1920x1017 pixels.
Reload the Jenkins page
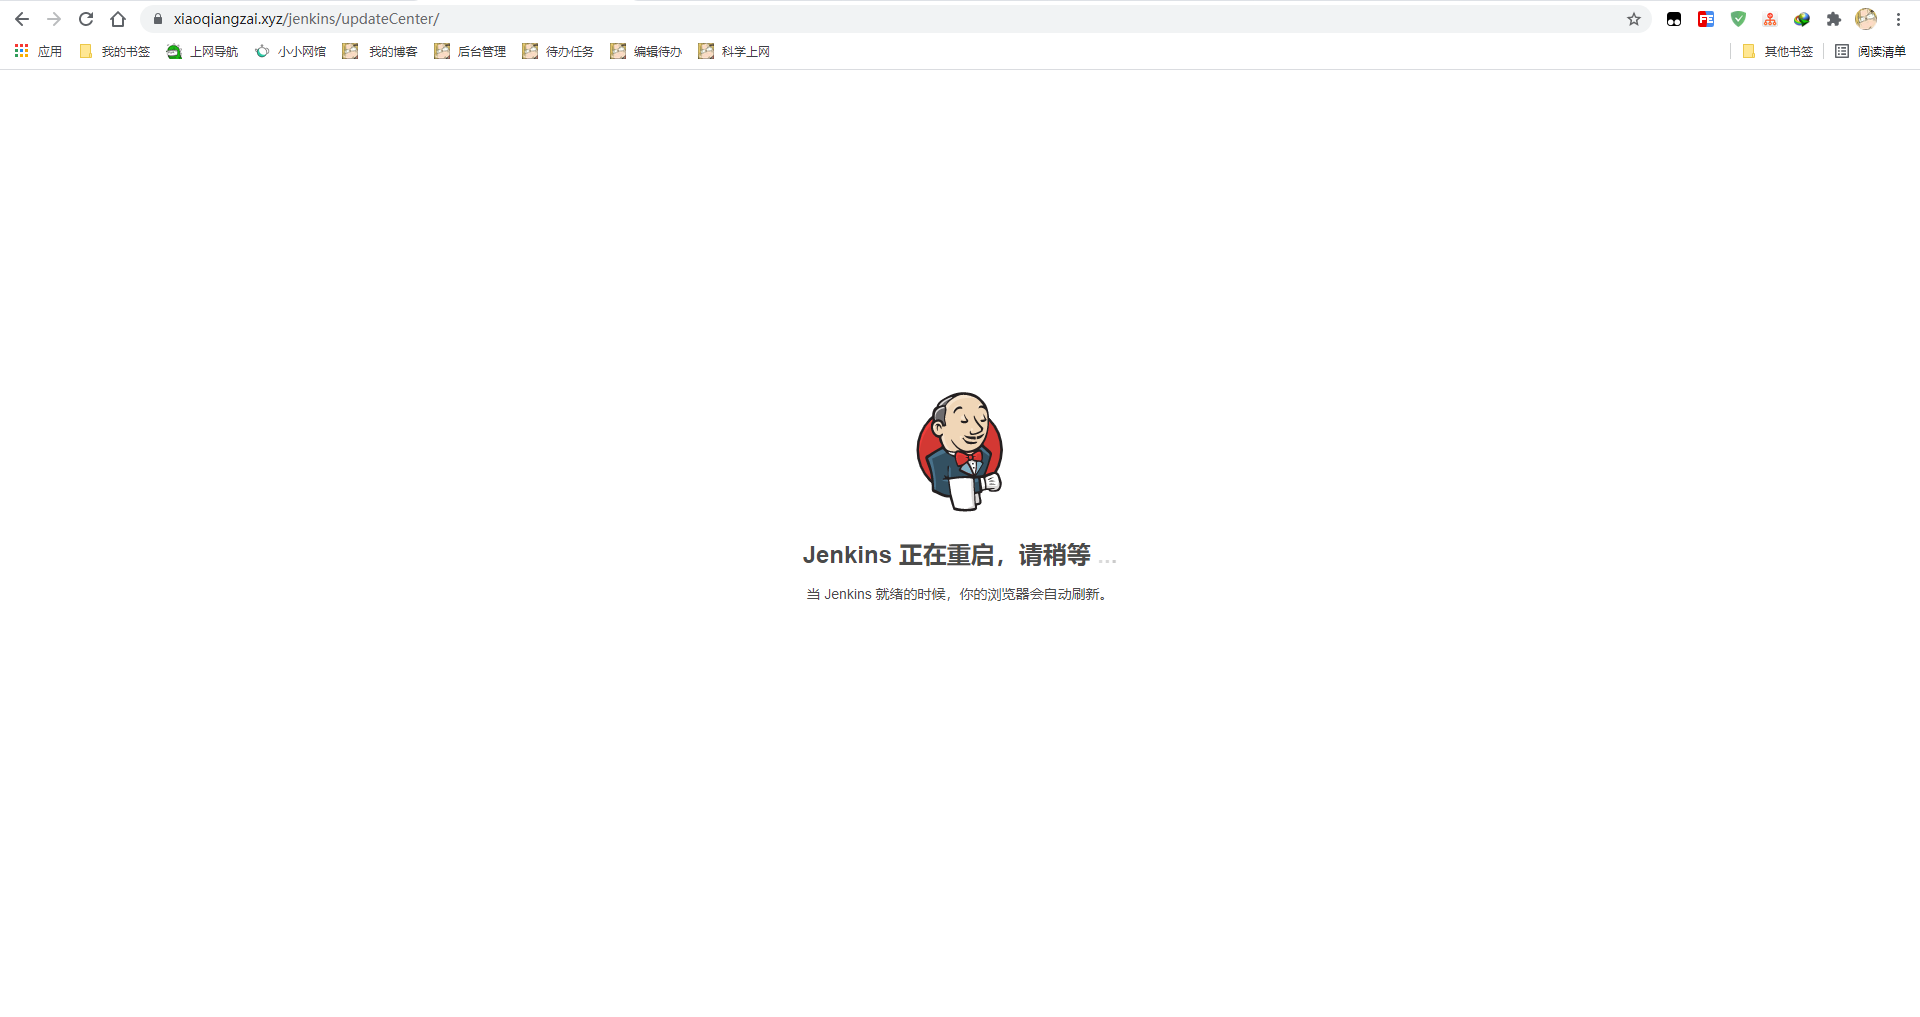click(86, 19)
